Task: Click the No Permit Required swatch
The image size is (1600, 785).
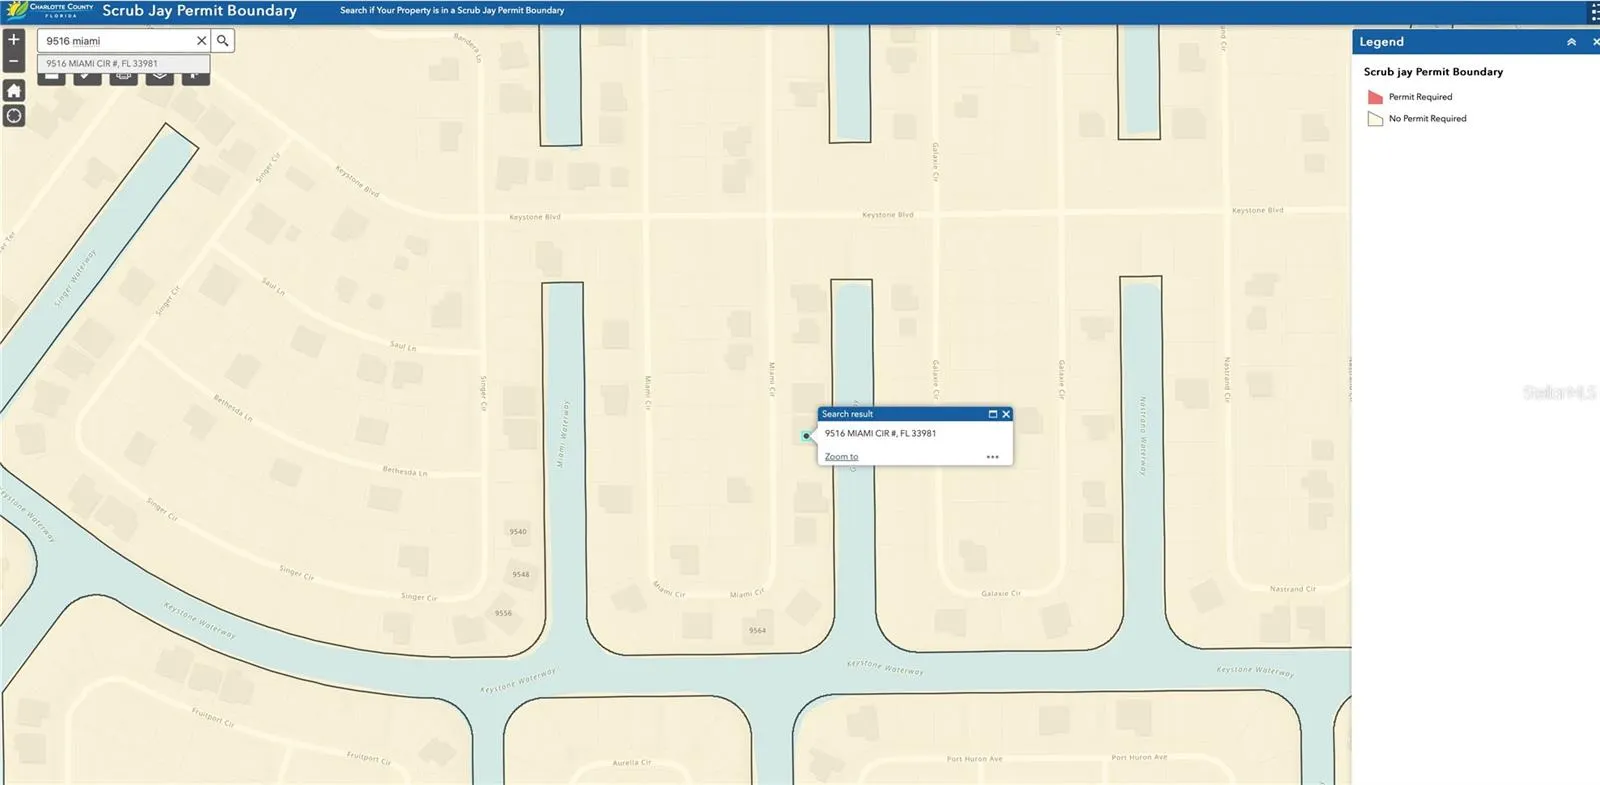Action: pyautogui.click(x=1375, y=119)
